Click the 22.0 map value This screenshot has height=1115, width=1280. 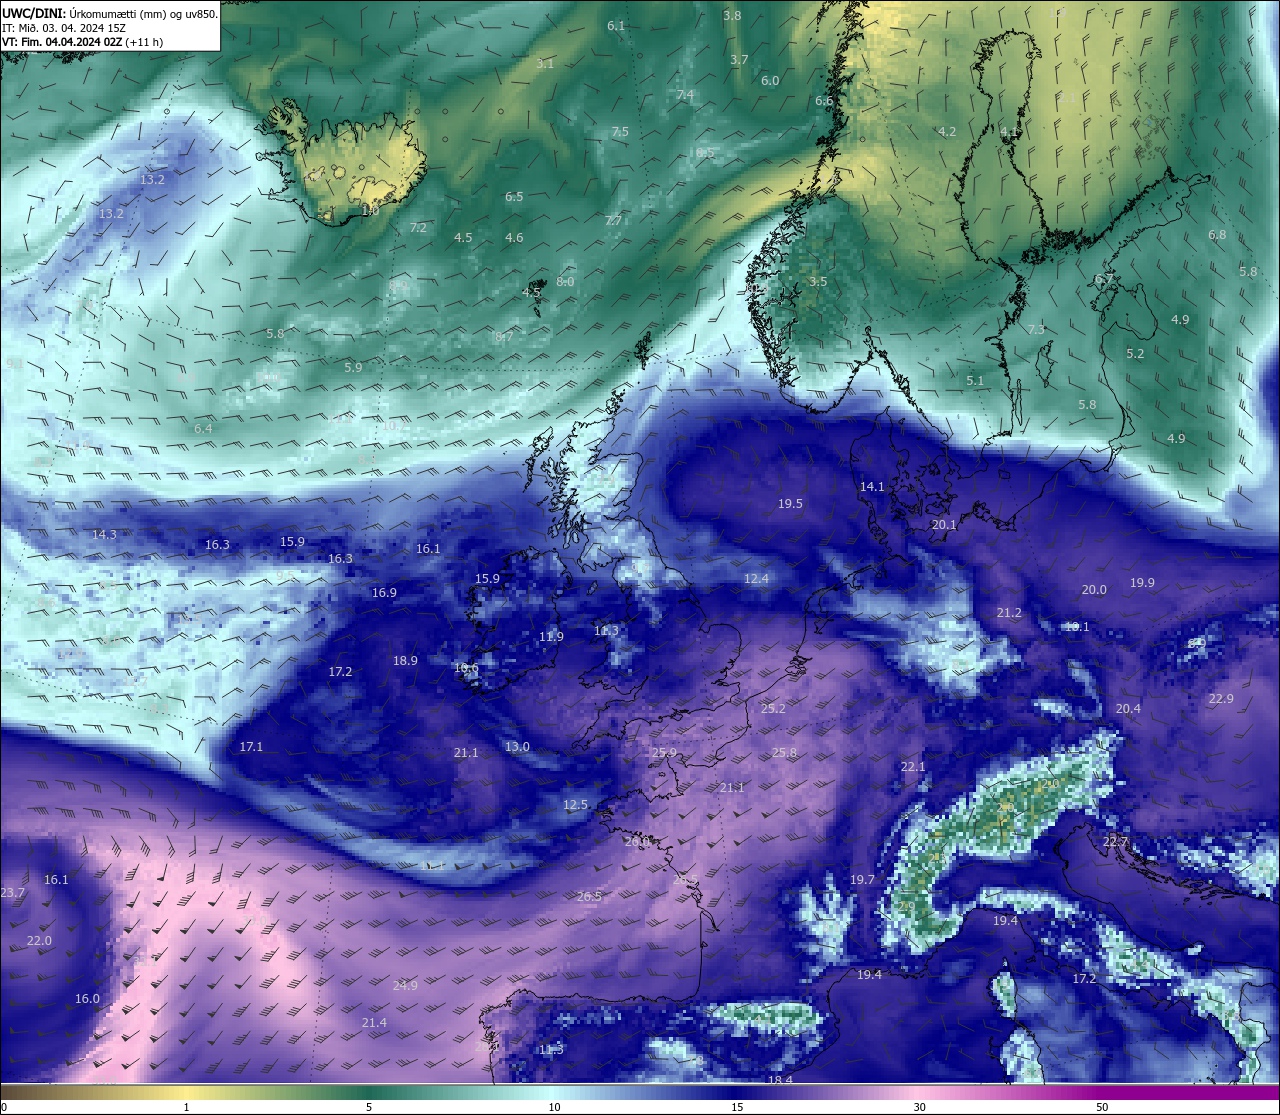pyautogui.click(x=39, y=940)
